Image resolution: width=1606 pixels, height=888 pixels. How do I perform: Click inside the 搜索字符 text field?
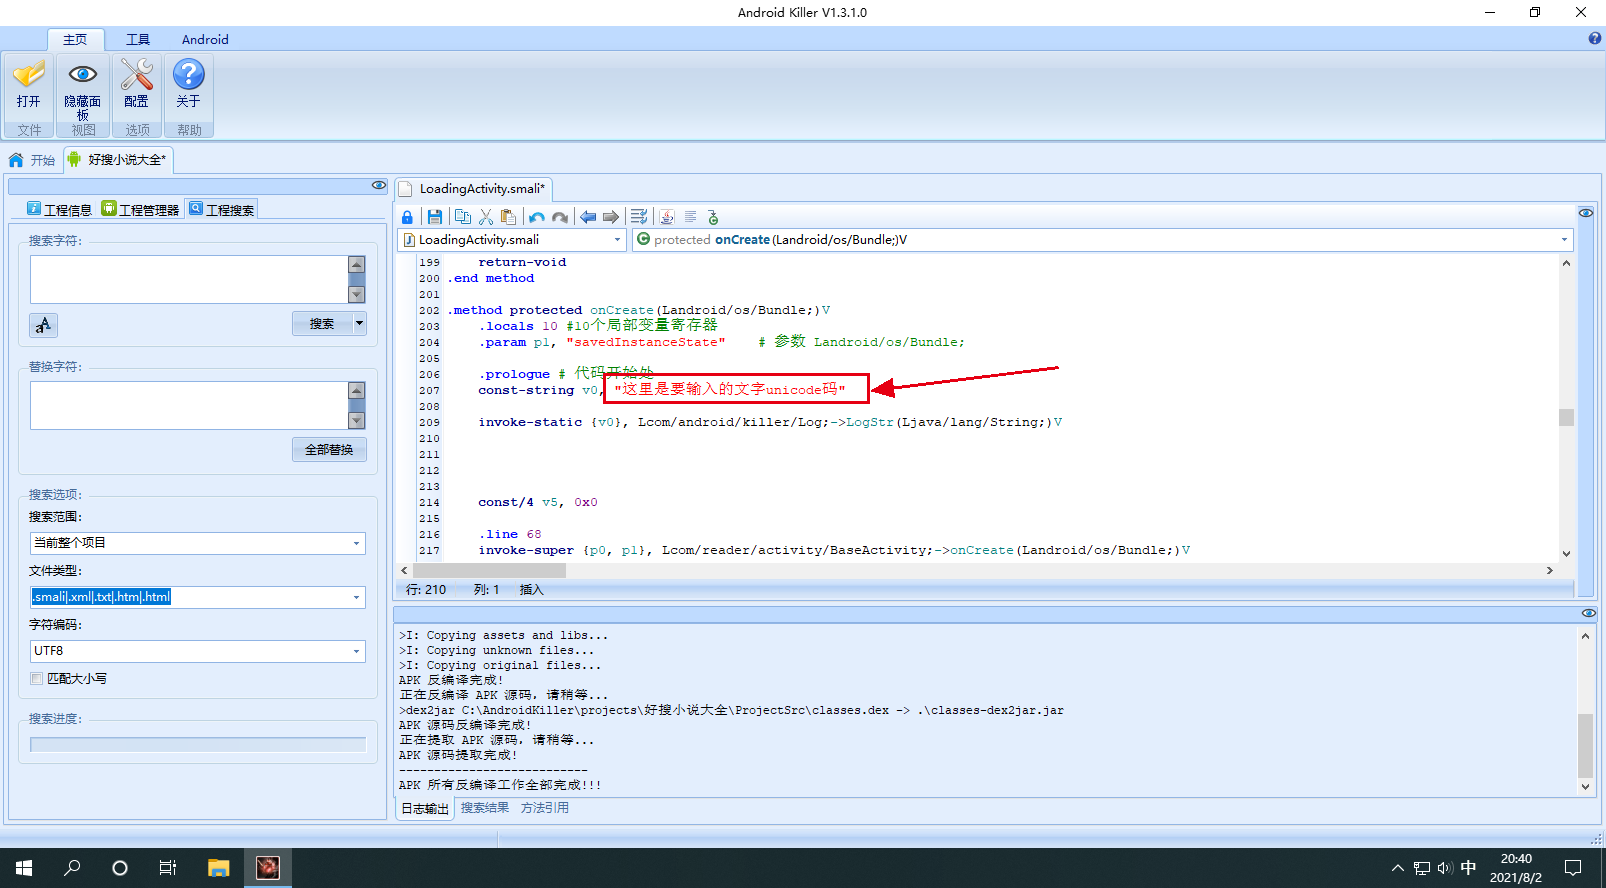[188, 279]
